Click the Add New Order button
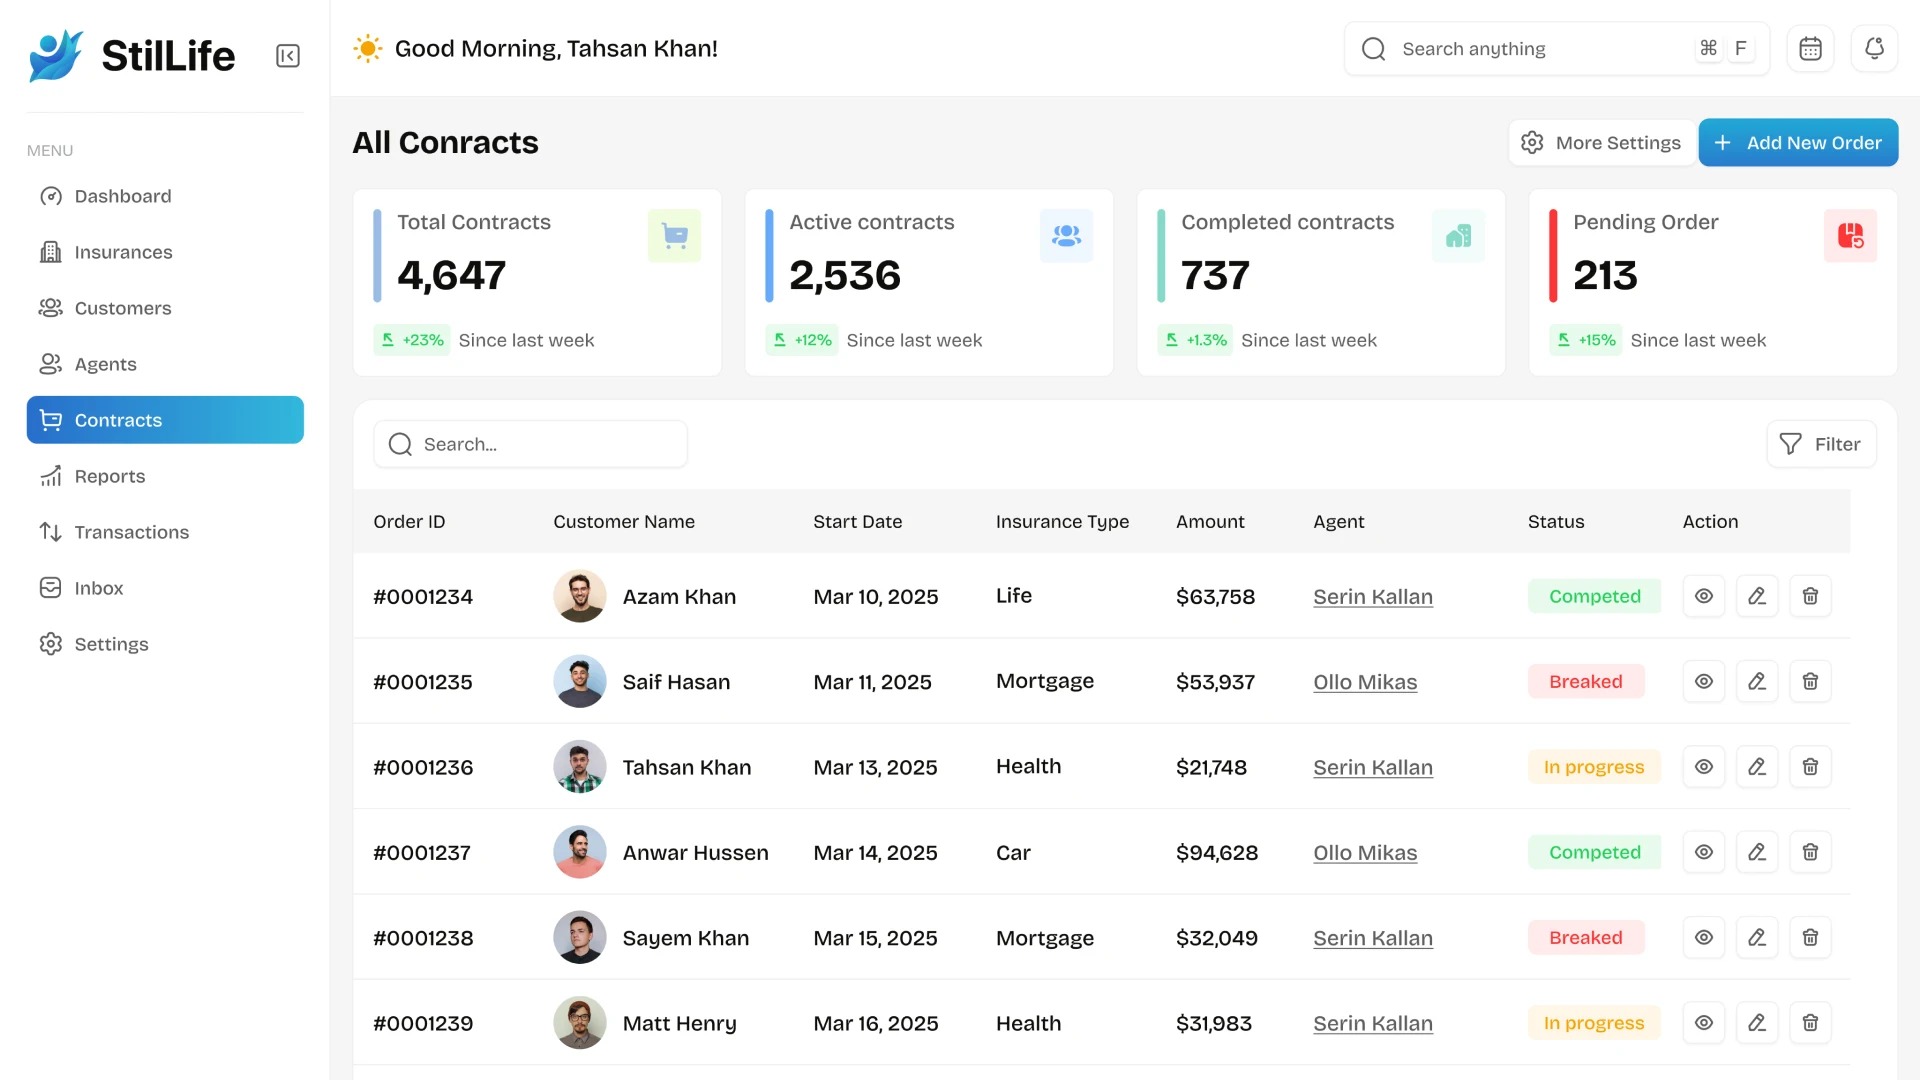 tap(1798, 142)
